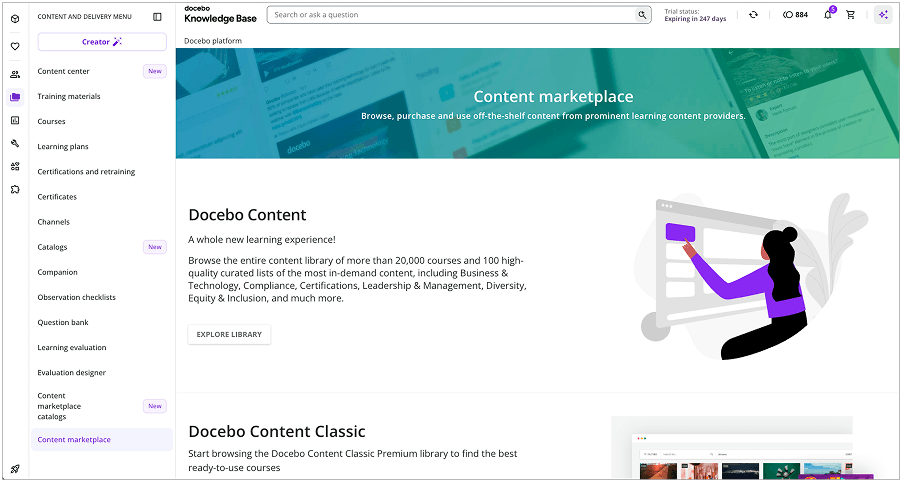The height and width of the screenshot is (482, 902).
Task: Open Learning evaluation menu item
Action: (x=102, y=347)
